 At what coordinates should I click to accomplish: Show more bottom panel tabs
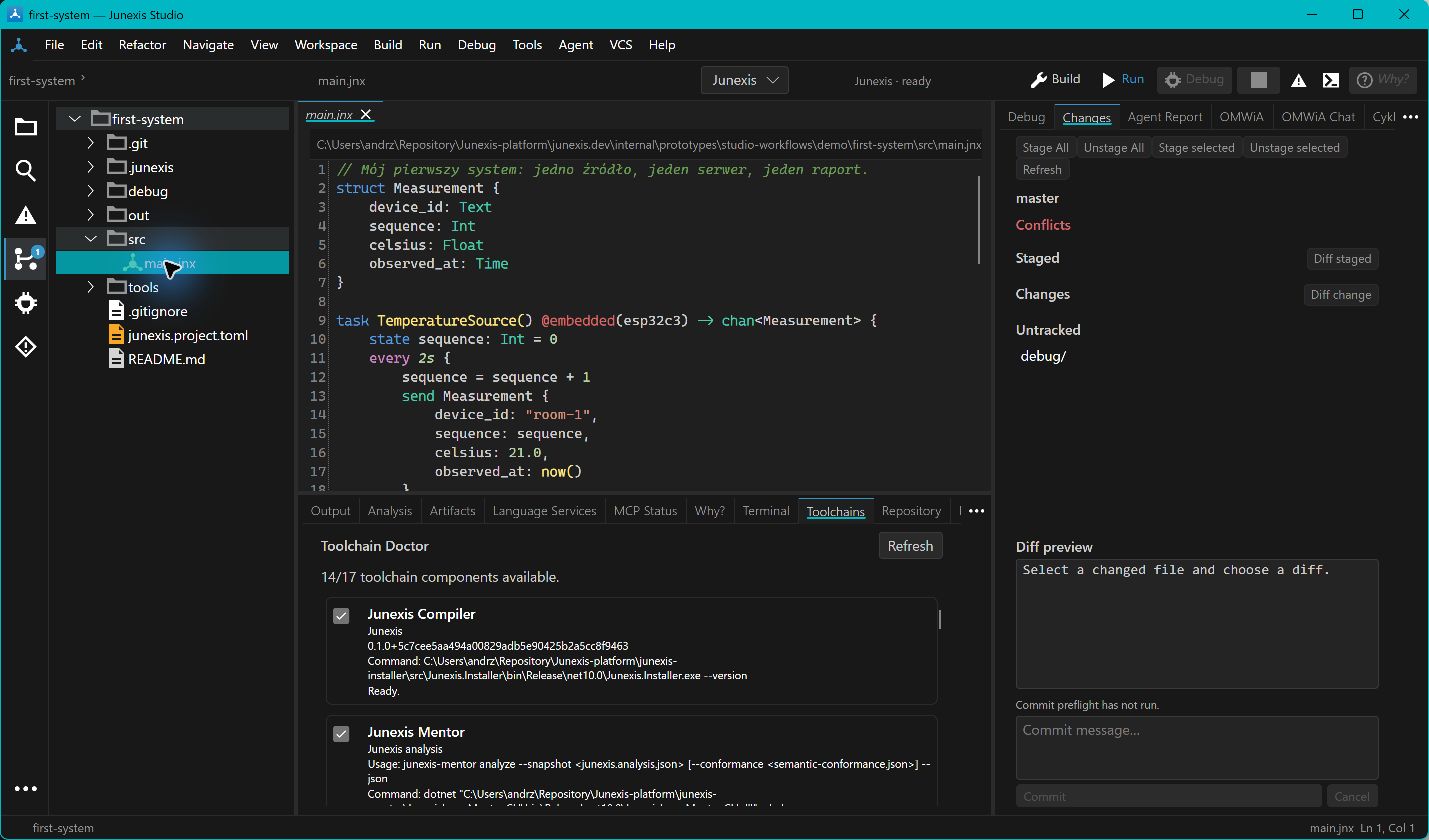(976, 511)
